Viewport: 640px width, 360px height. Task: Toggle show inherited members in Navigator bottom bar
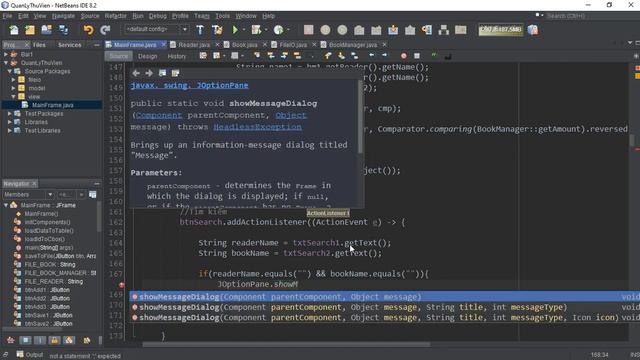11,340
